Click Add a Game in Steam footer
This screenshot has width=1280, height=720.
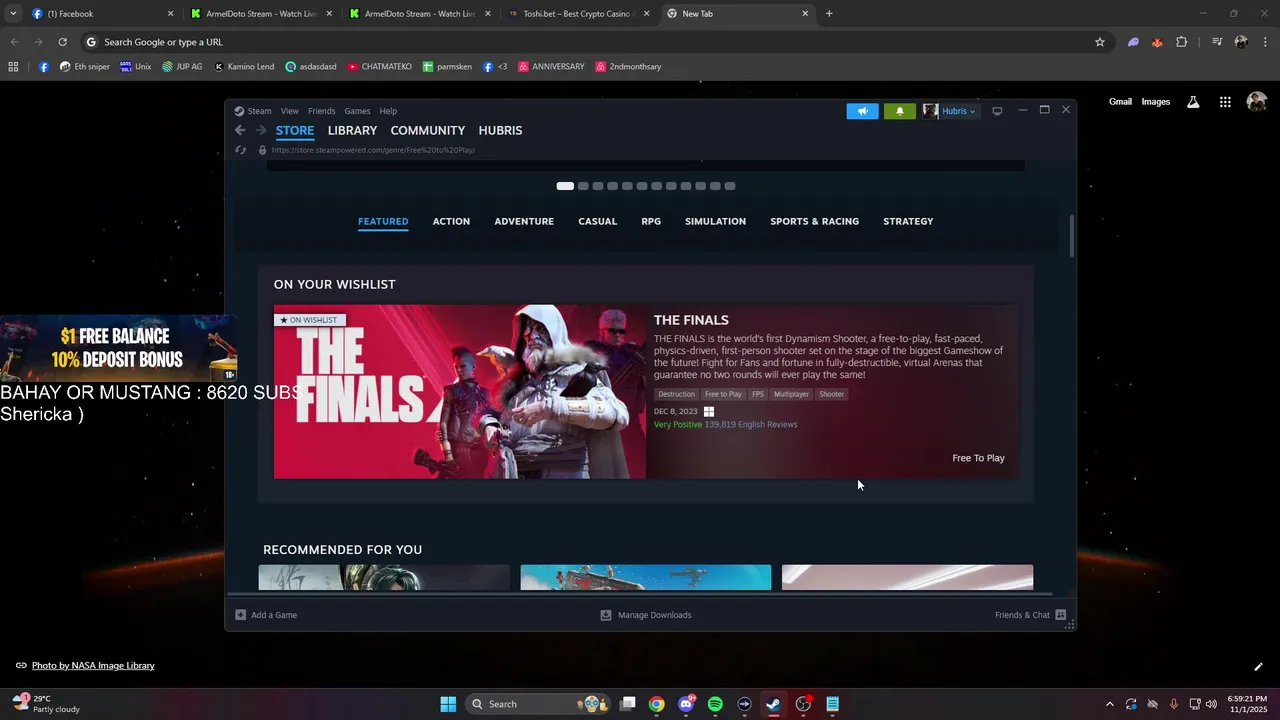click(x=266, y=615)
